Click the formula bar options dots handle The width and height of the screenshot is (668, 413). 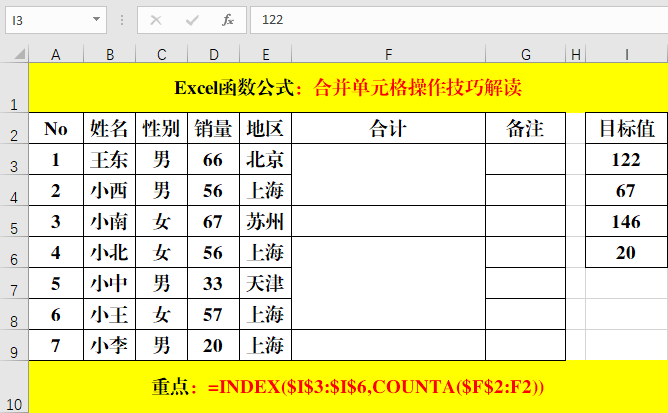coord(122,20)
